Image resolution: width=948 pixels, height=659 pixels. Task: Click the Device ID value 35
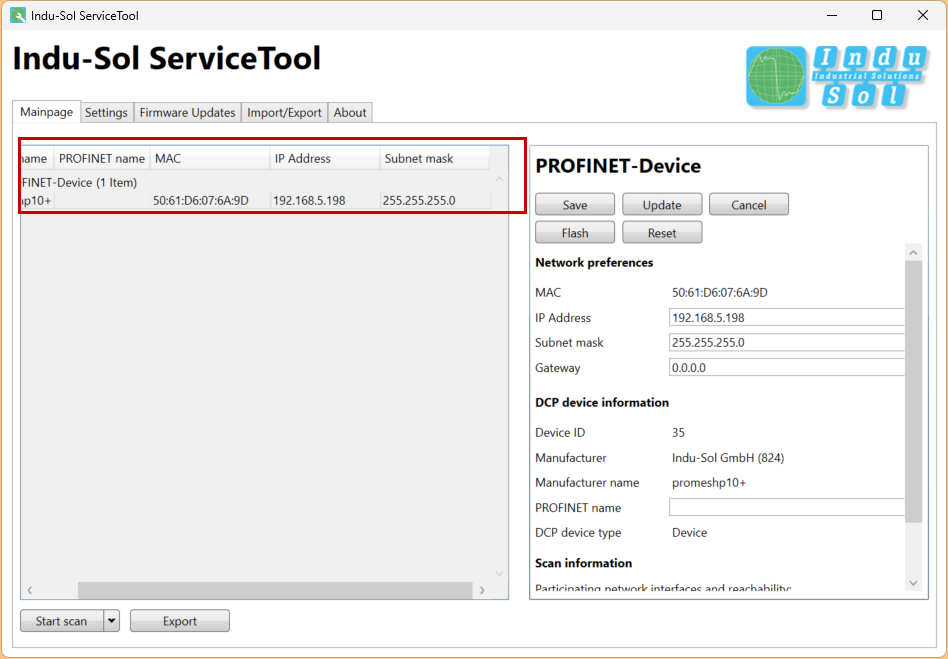(x=678, y=432)
